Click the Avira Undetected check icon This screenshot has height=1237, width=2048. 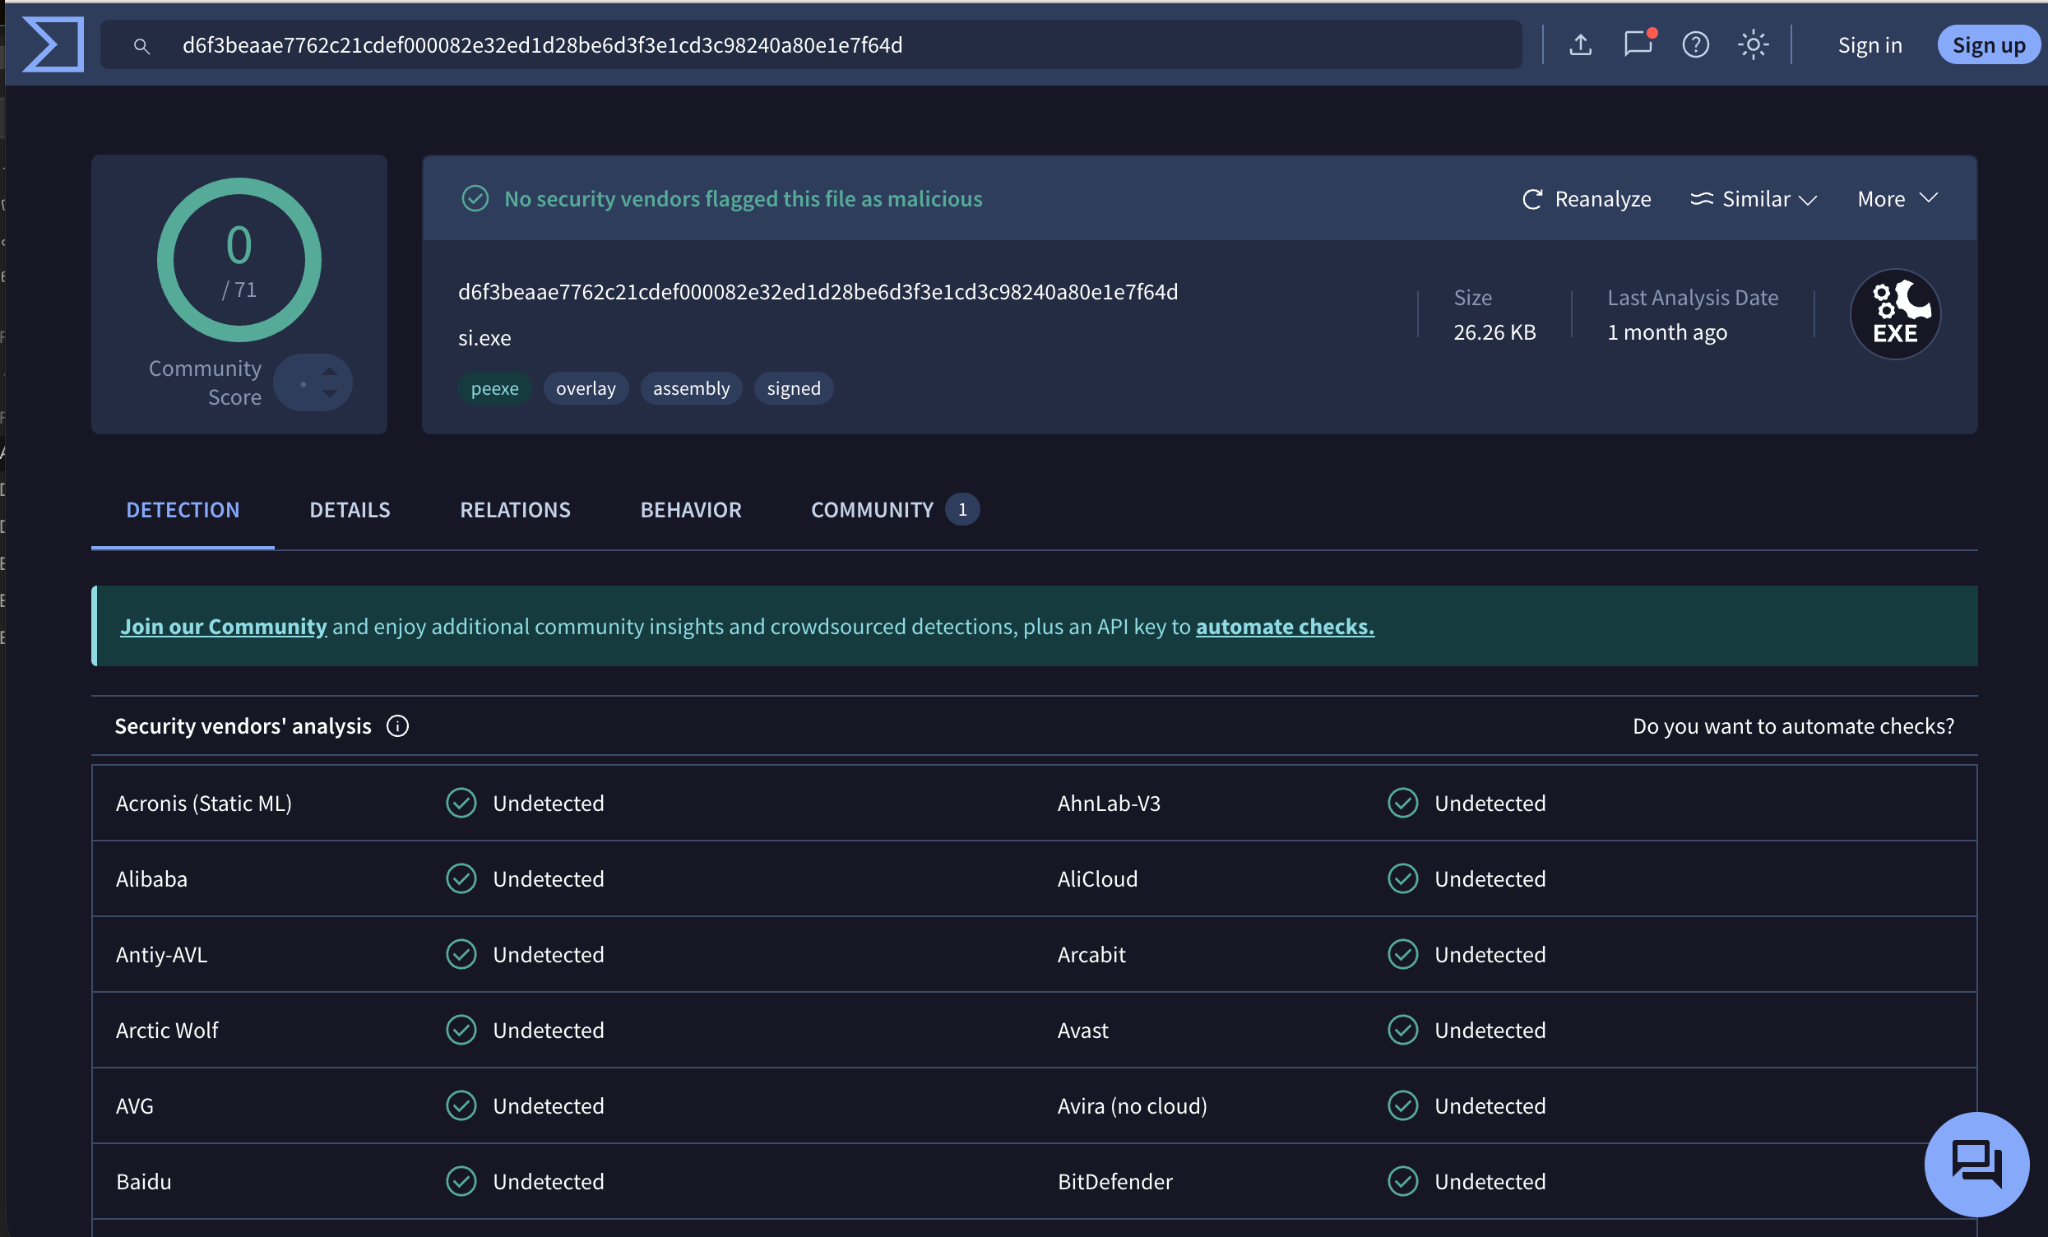[x=1403, y=1106]
